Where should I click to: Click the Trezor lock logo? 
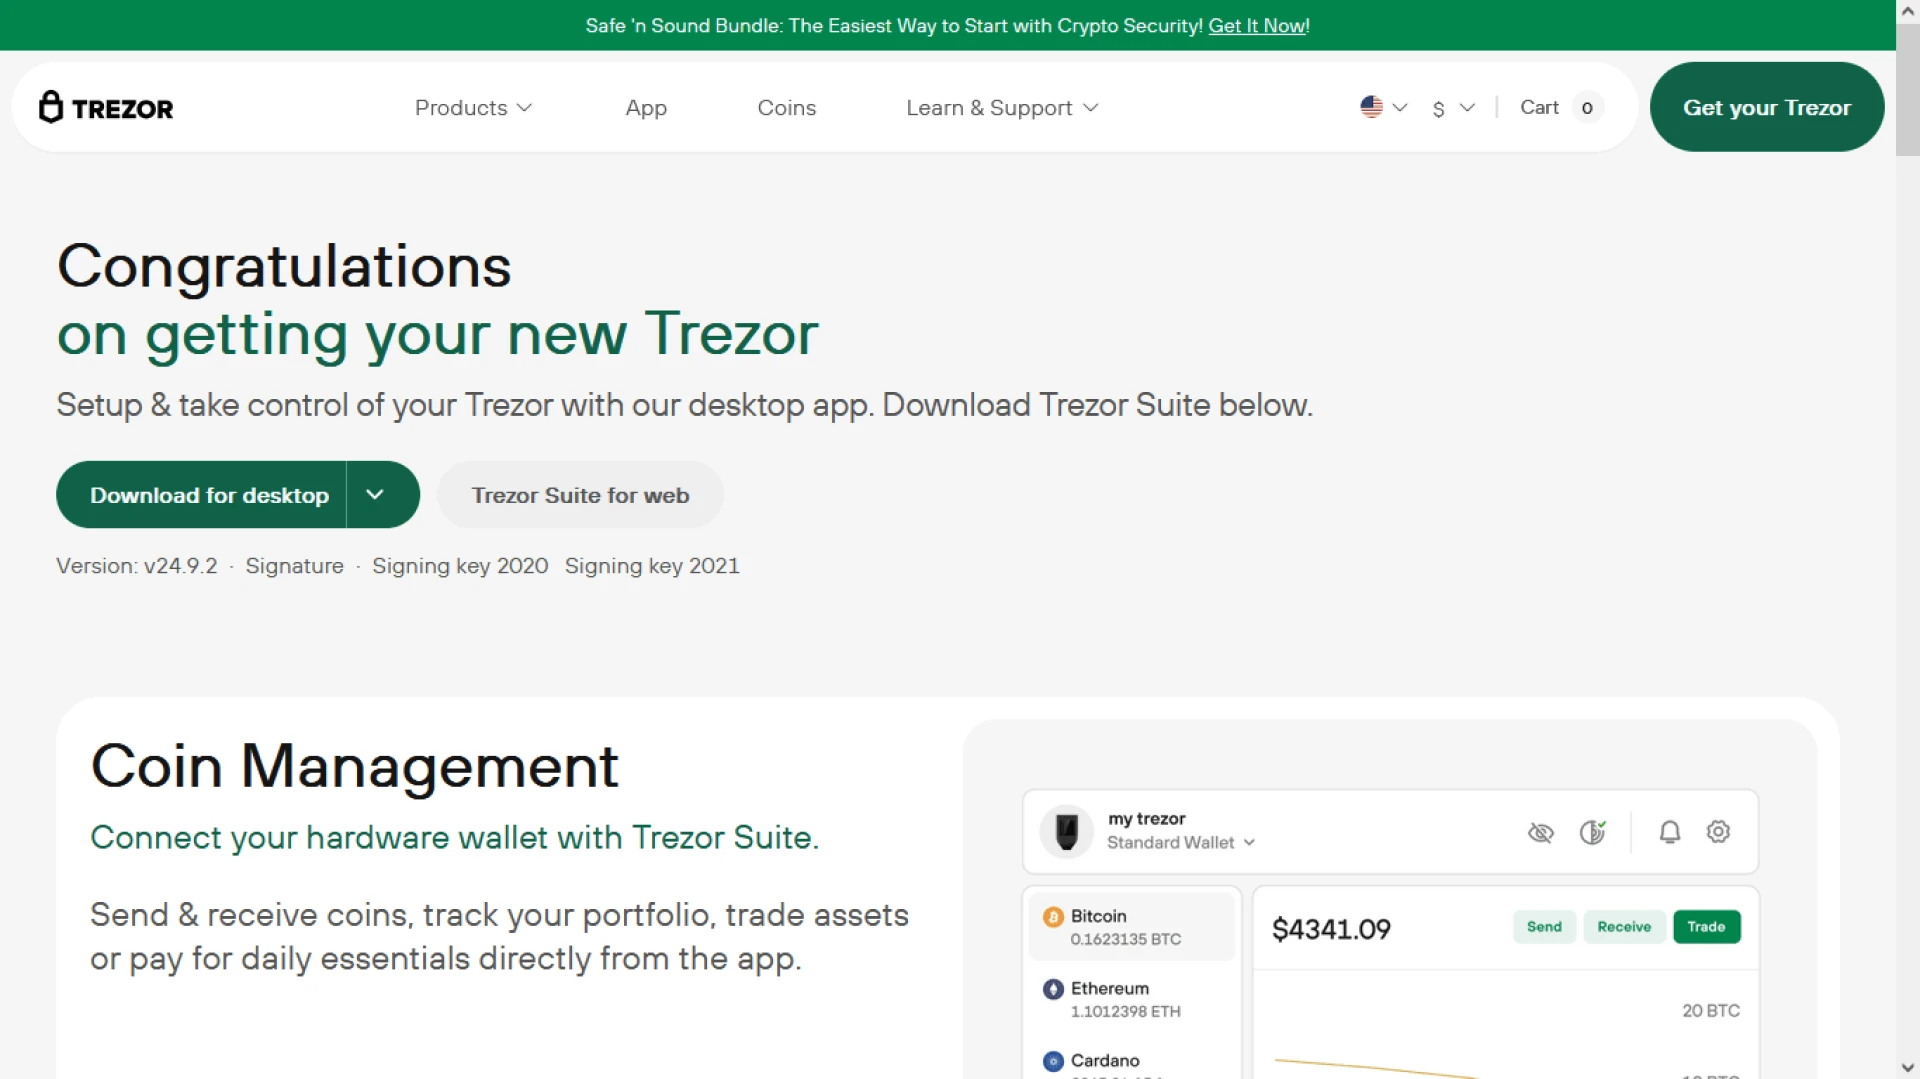tap(50, 106)
